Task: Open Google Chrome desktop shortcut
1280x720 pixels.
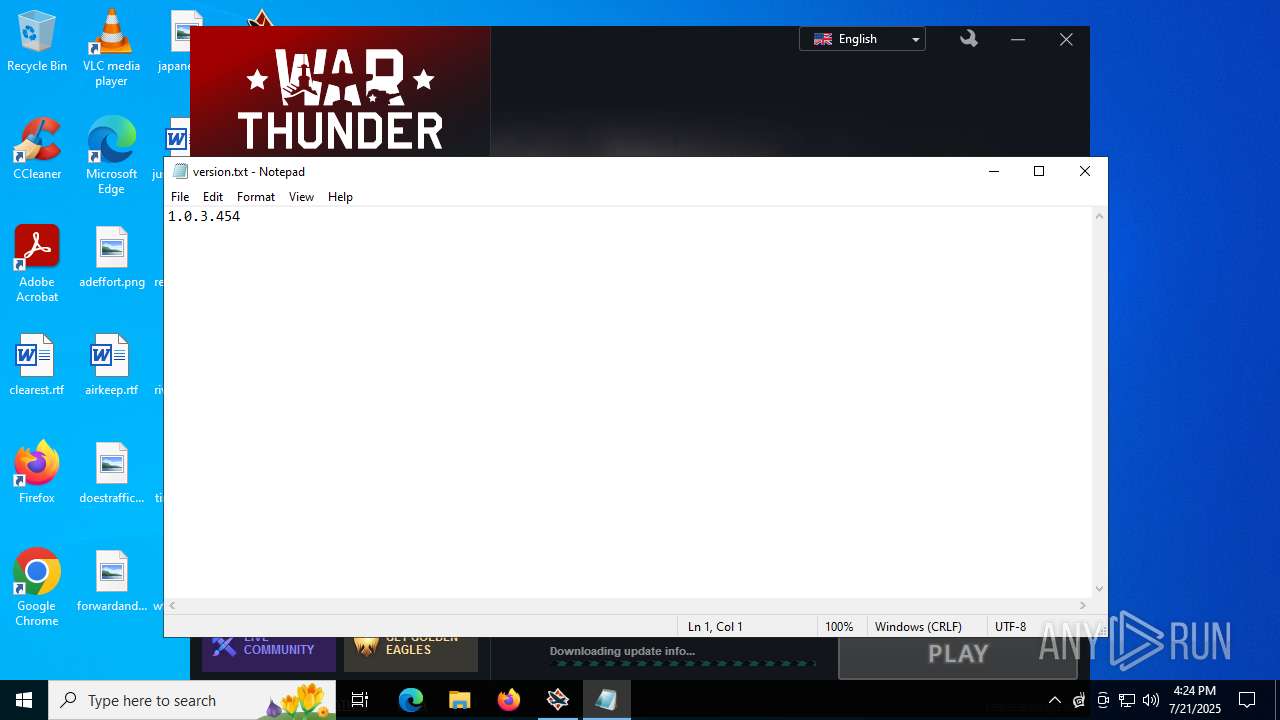Action: coord(37,588)
